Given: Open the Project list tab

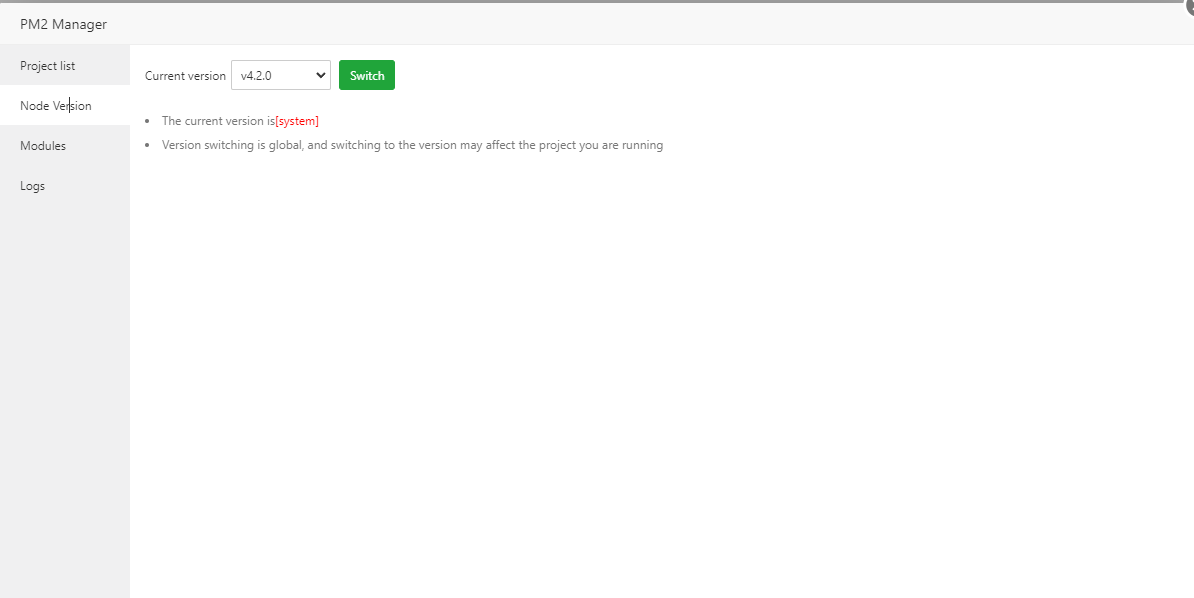Looking at the screenshot, I should point(65,66).
